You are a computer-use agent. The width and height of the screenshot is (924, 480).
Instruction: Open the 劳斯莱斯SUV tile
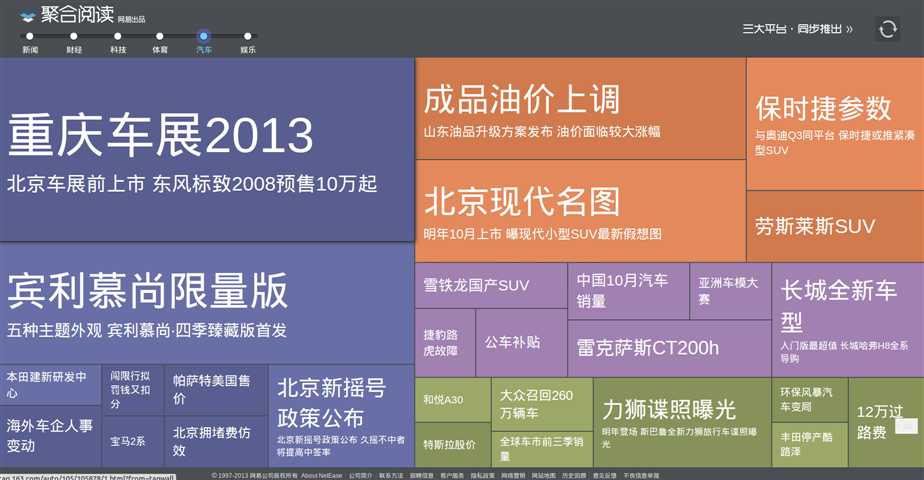click(836, 226)
